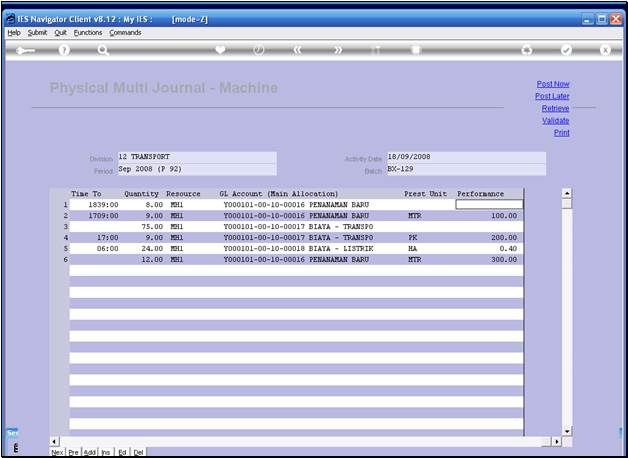Image resolution: width=628 pixels, height=458 pixels.
Task: Click Performance value 0.40
Action: click(509, 249)
